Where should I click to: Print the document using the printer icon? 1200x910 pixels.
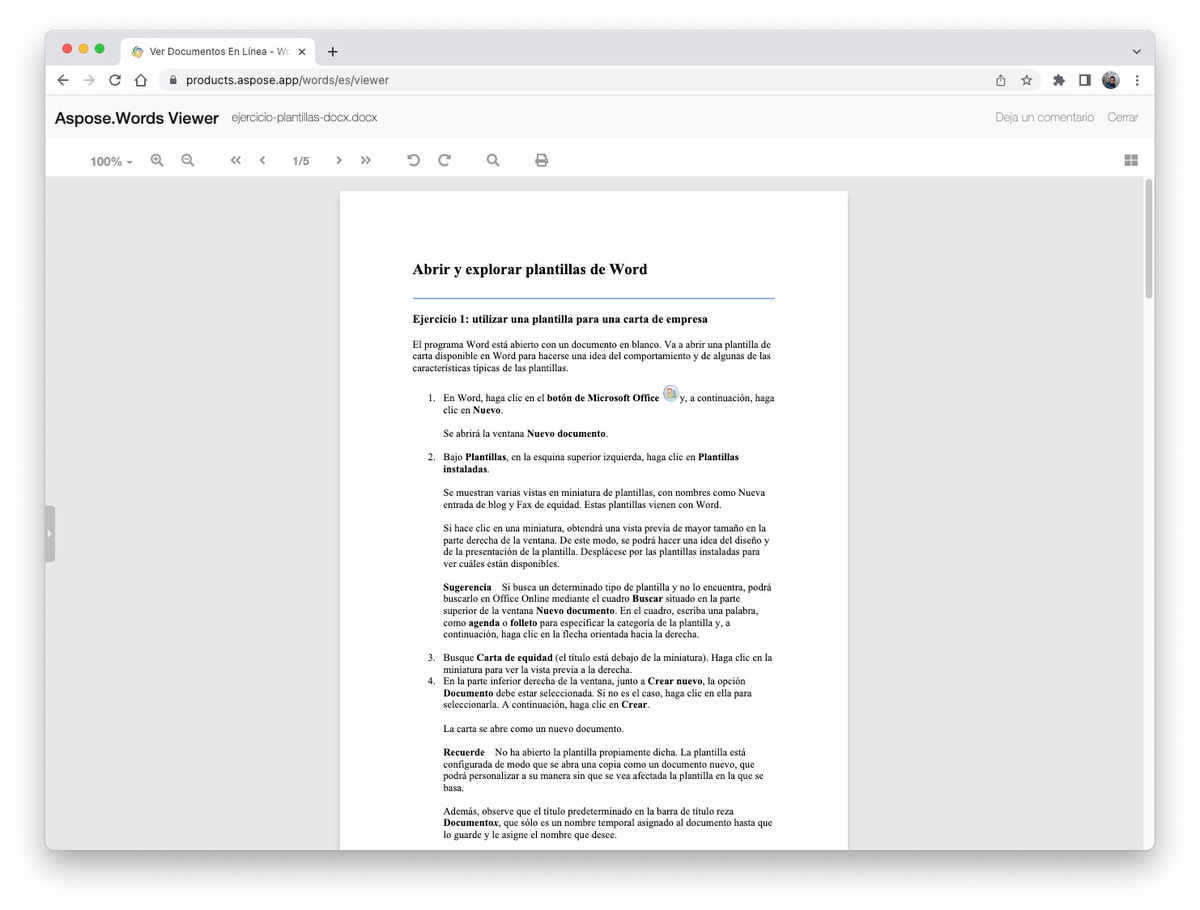(x=541, y=160)
